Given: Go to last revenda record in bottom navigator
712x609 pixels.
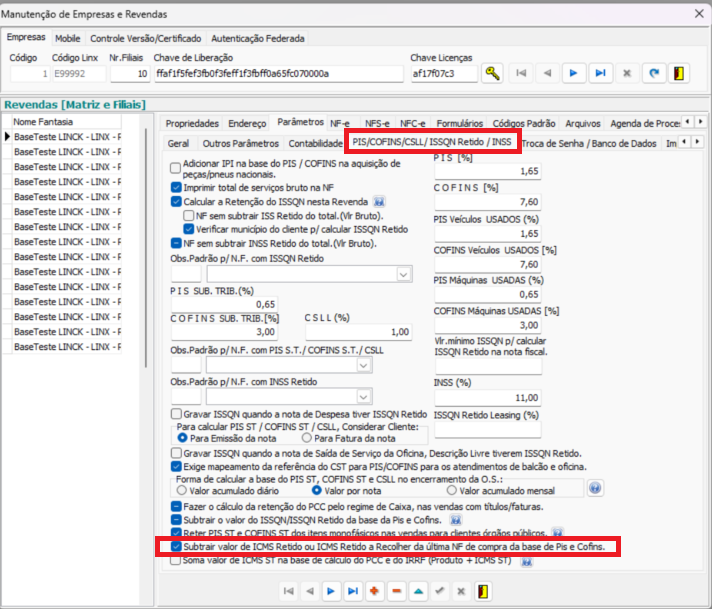Looking at the screenshot, I should click(353, 591).
